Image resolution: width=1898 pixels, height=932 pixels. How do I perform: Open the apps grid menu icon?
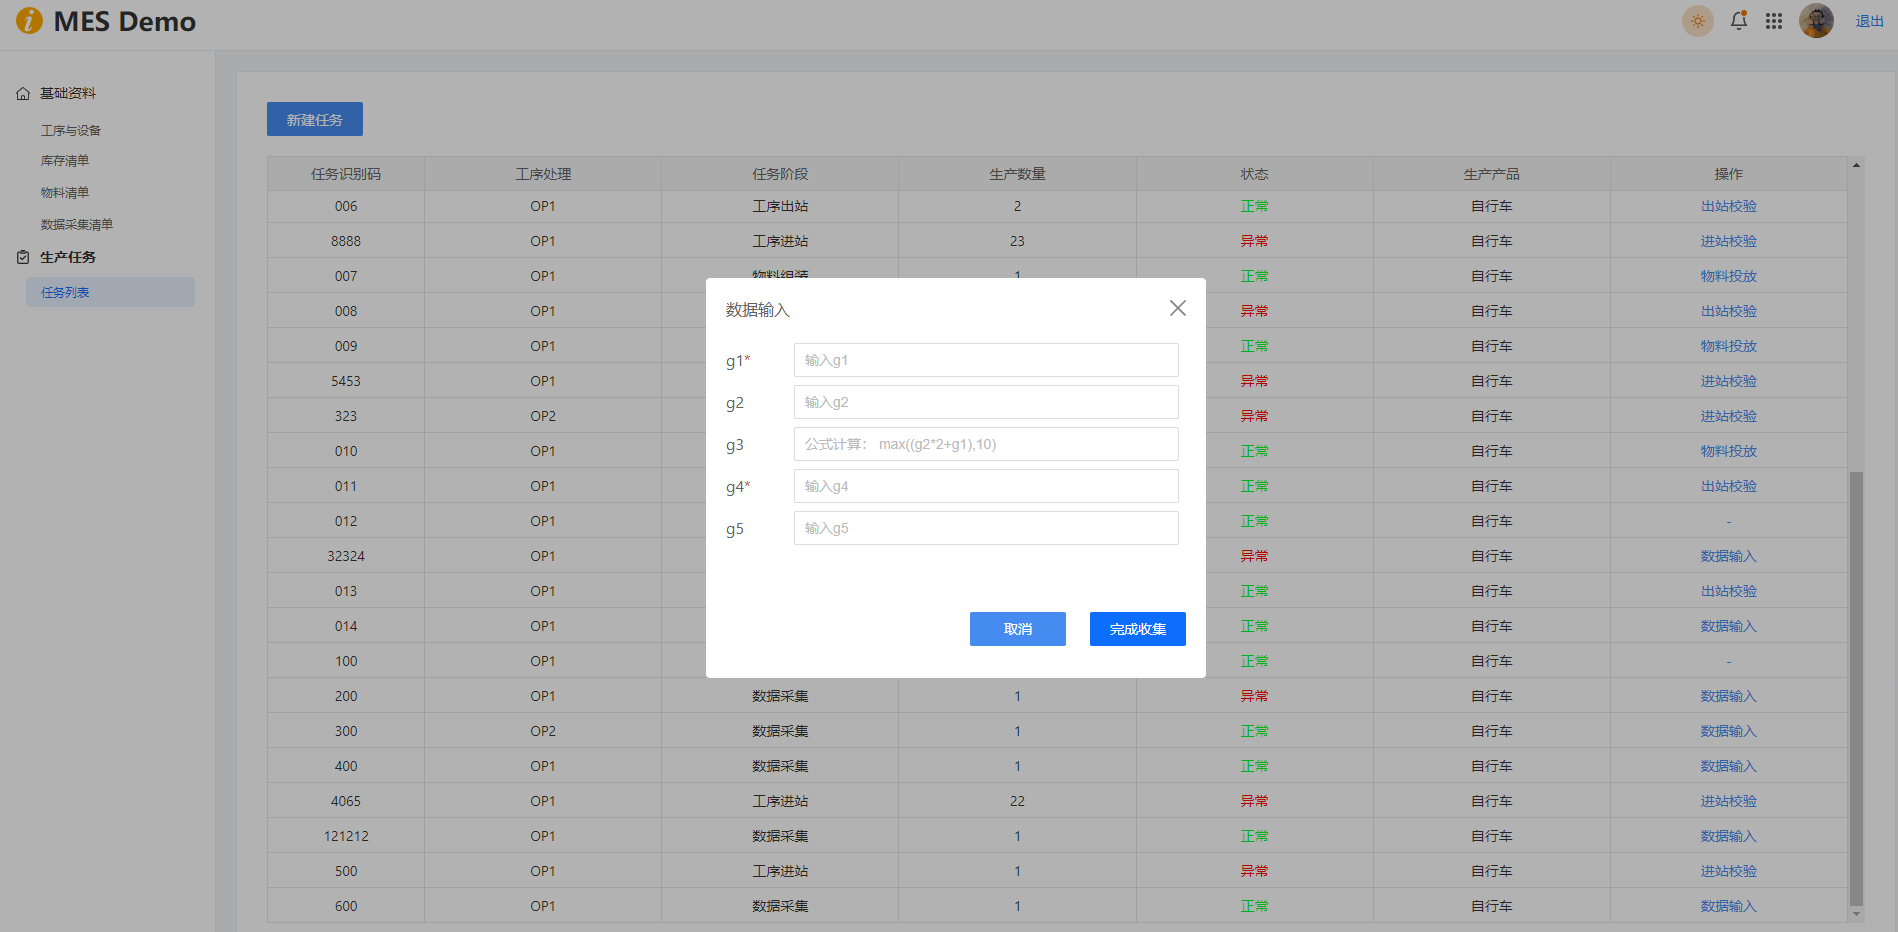click(1774, 21)
